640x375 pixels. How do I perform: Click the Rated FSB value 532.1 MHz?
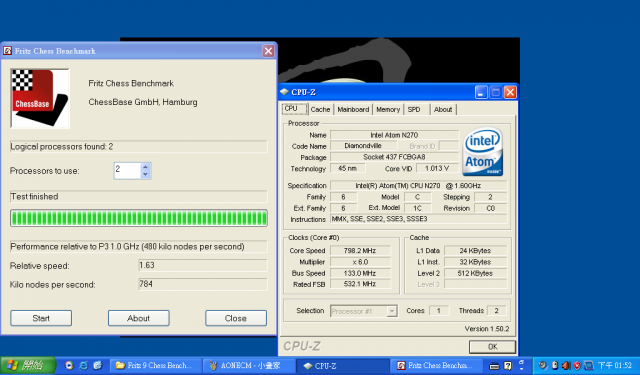360,284
